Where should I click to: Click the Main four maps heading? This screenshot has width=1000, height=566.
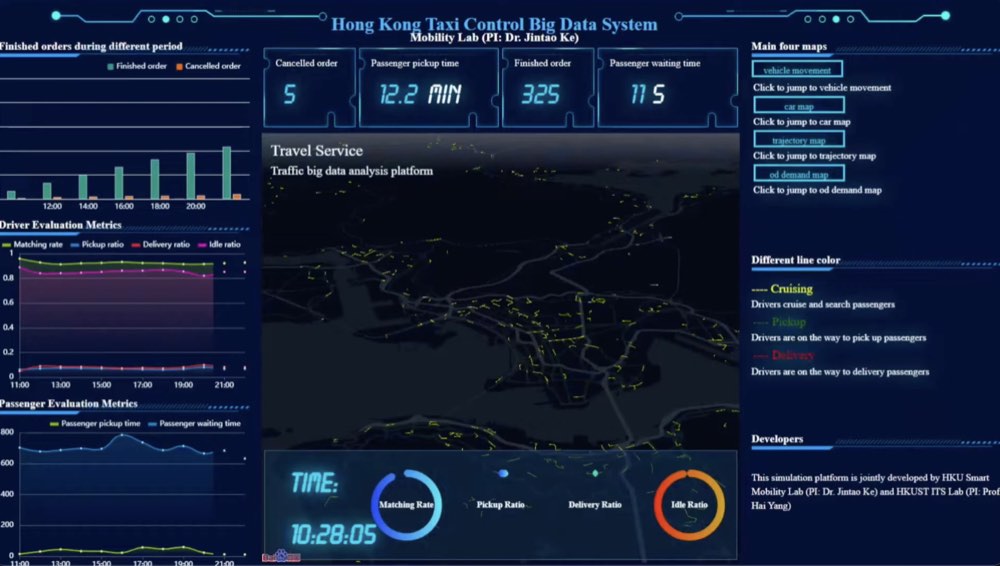coord(789,47)
